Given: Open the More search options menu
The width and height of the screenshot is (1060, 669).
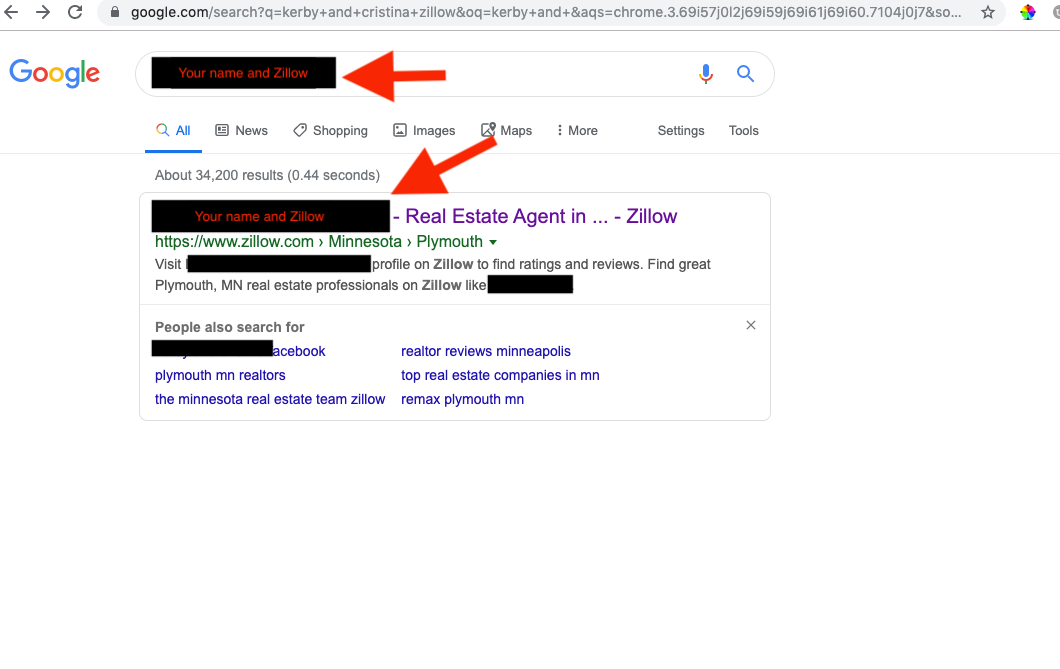Looking at the screenshot, I should pos(577,130).
